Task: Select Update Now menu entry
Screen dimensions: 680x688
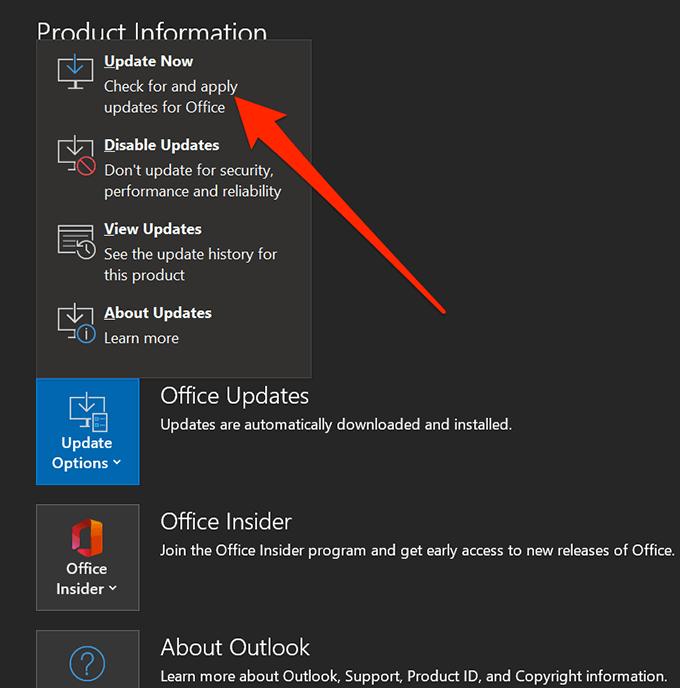Action: [x=149, y=62]
